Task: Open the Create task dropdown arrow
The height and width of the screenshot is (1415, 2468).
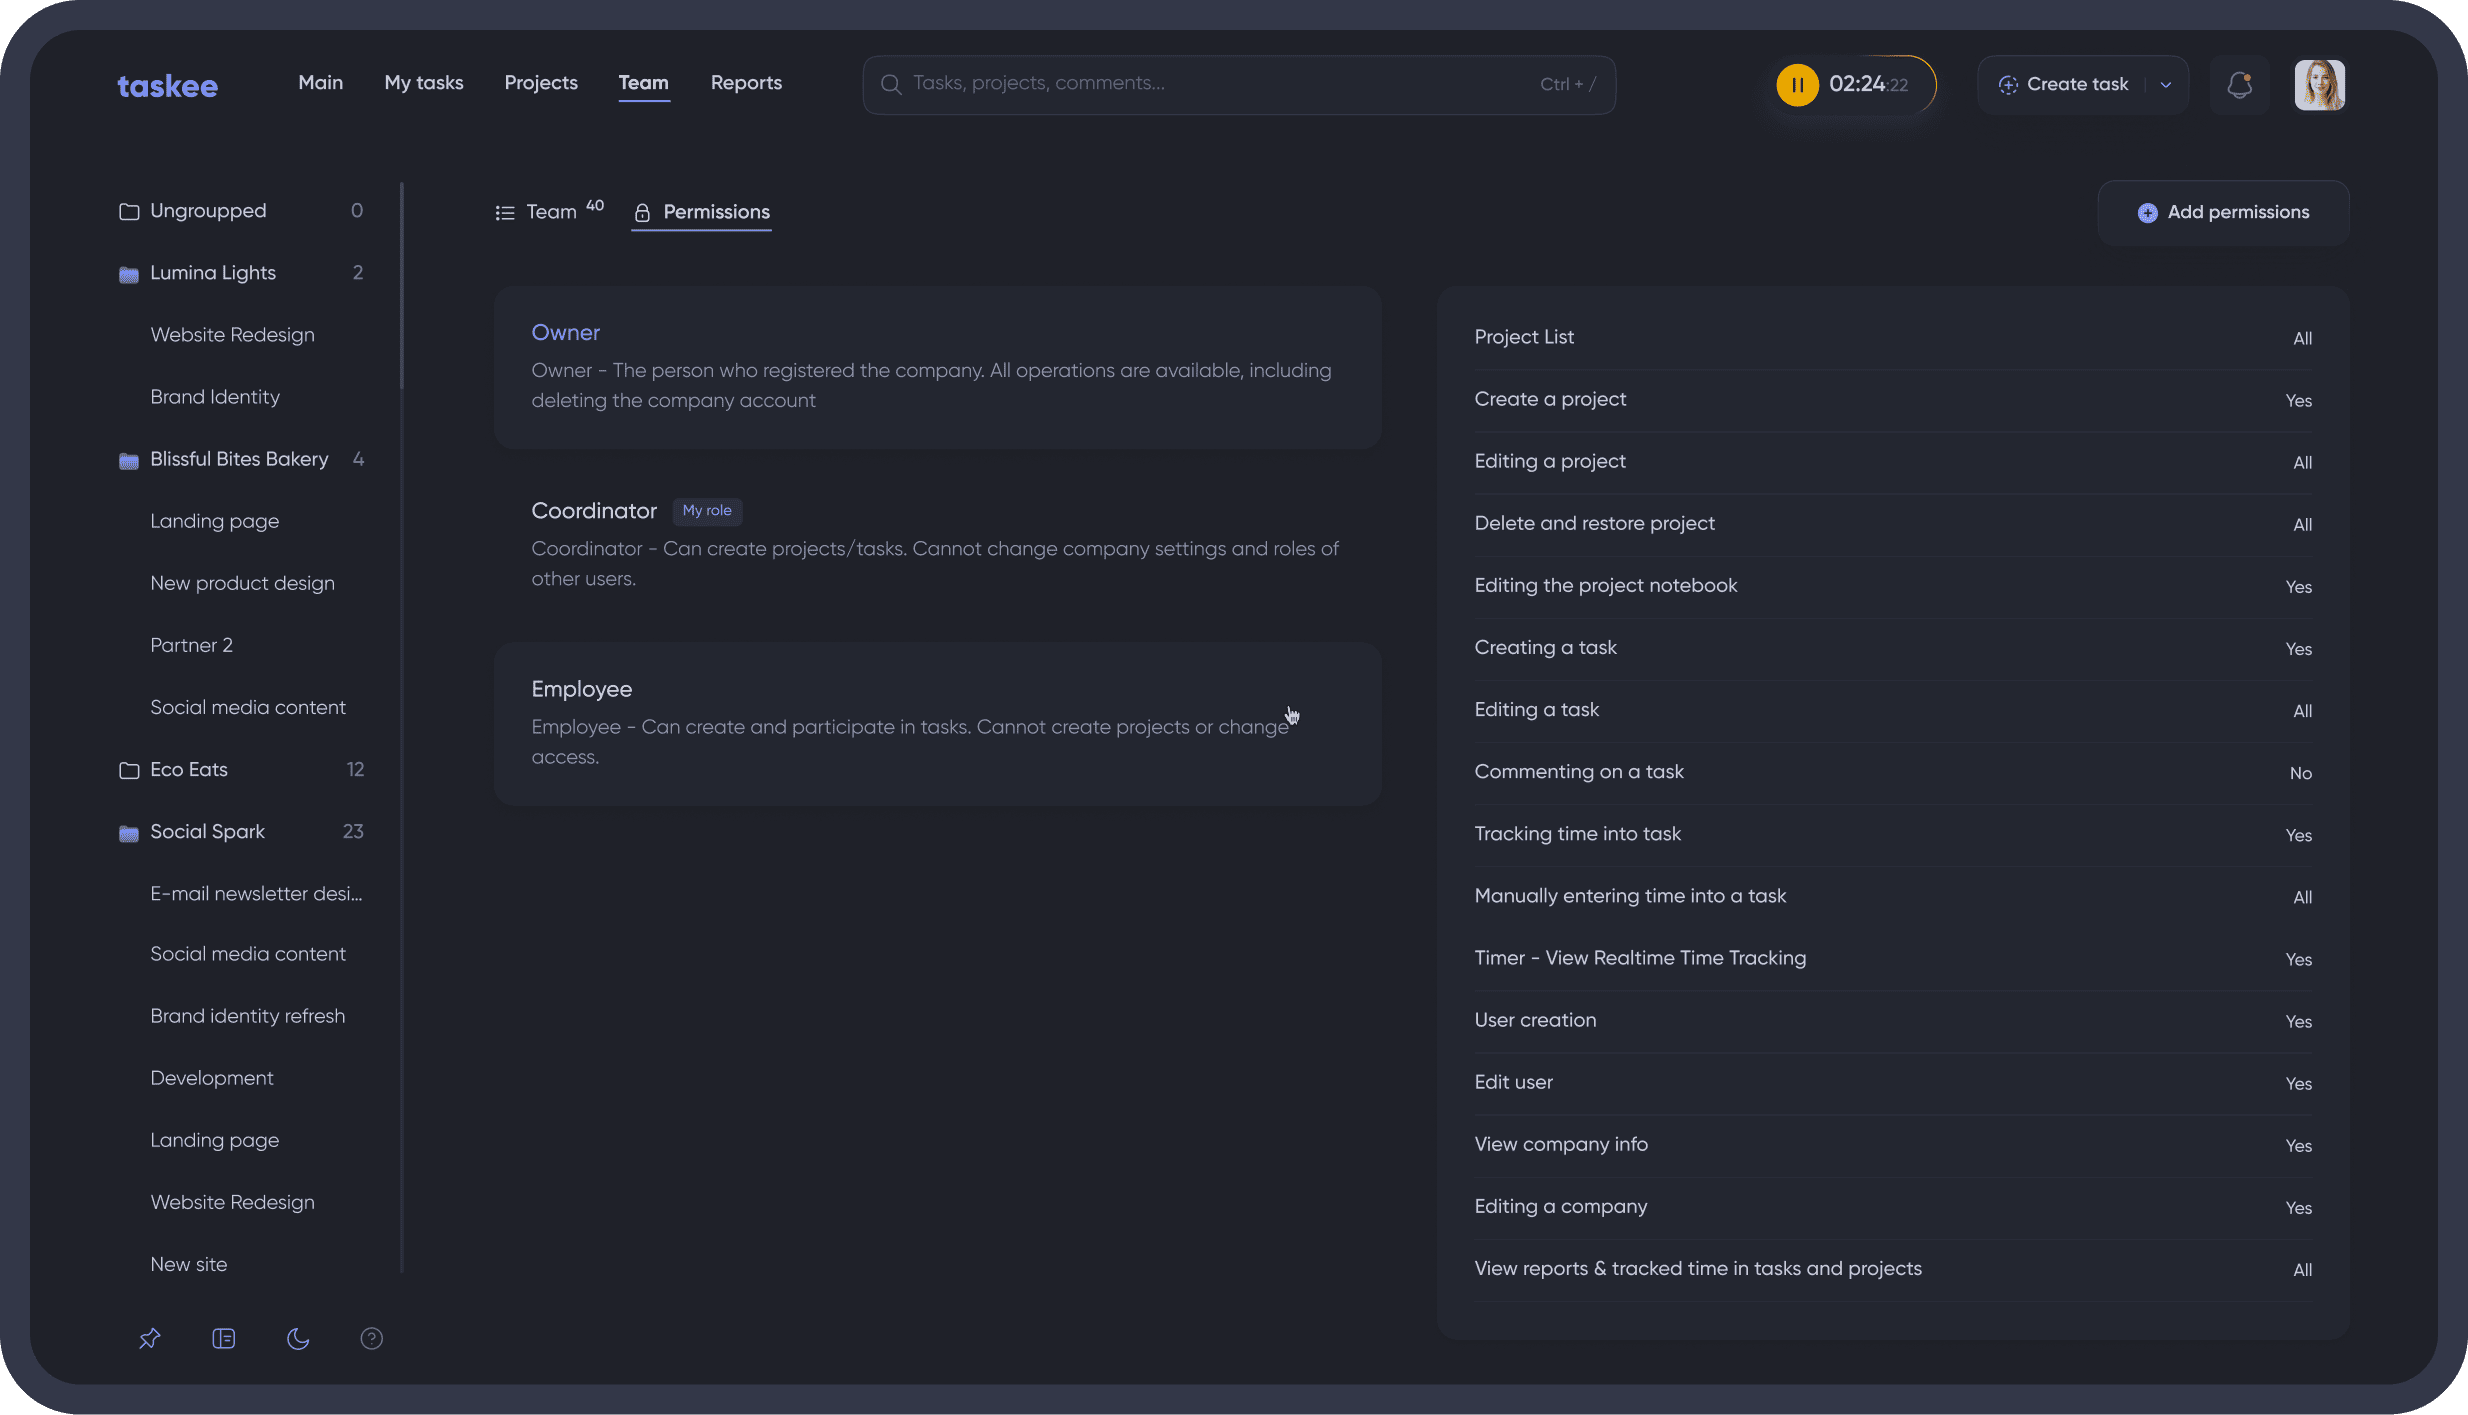Action: [x=2165, y=84]
